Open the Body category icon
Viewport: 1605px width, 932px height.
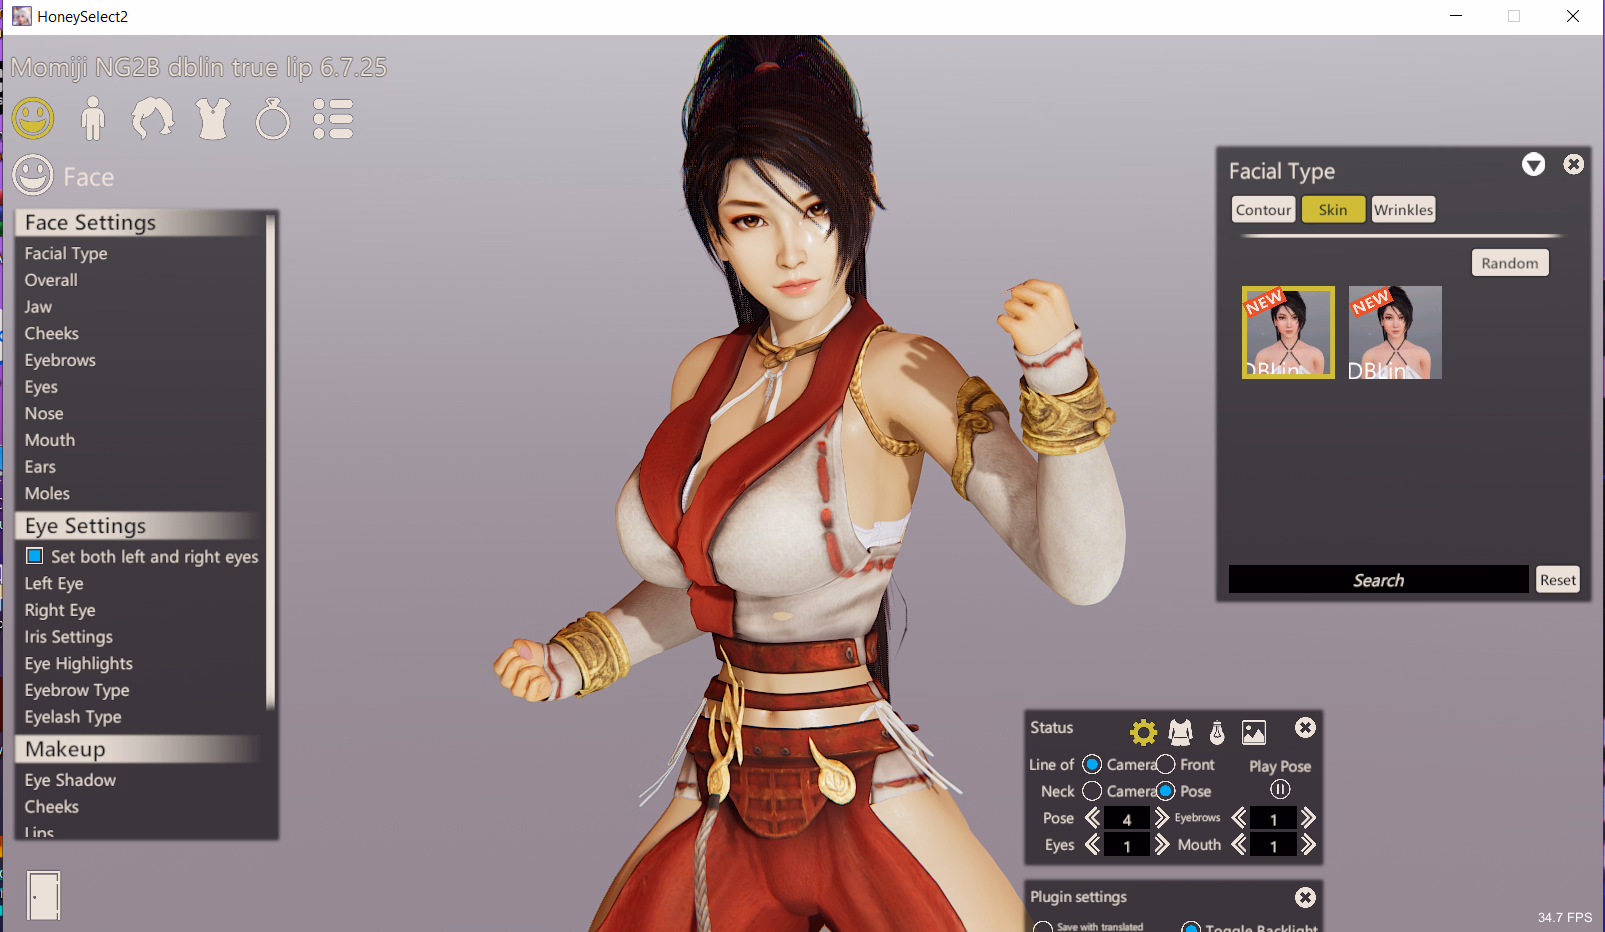tap(93, 119)
